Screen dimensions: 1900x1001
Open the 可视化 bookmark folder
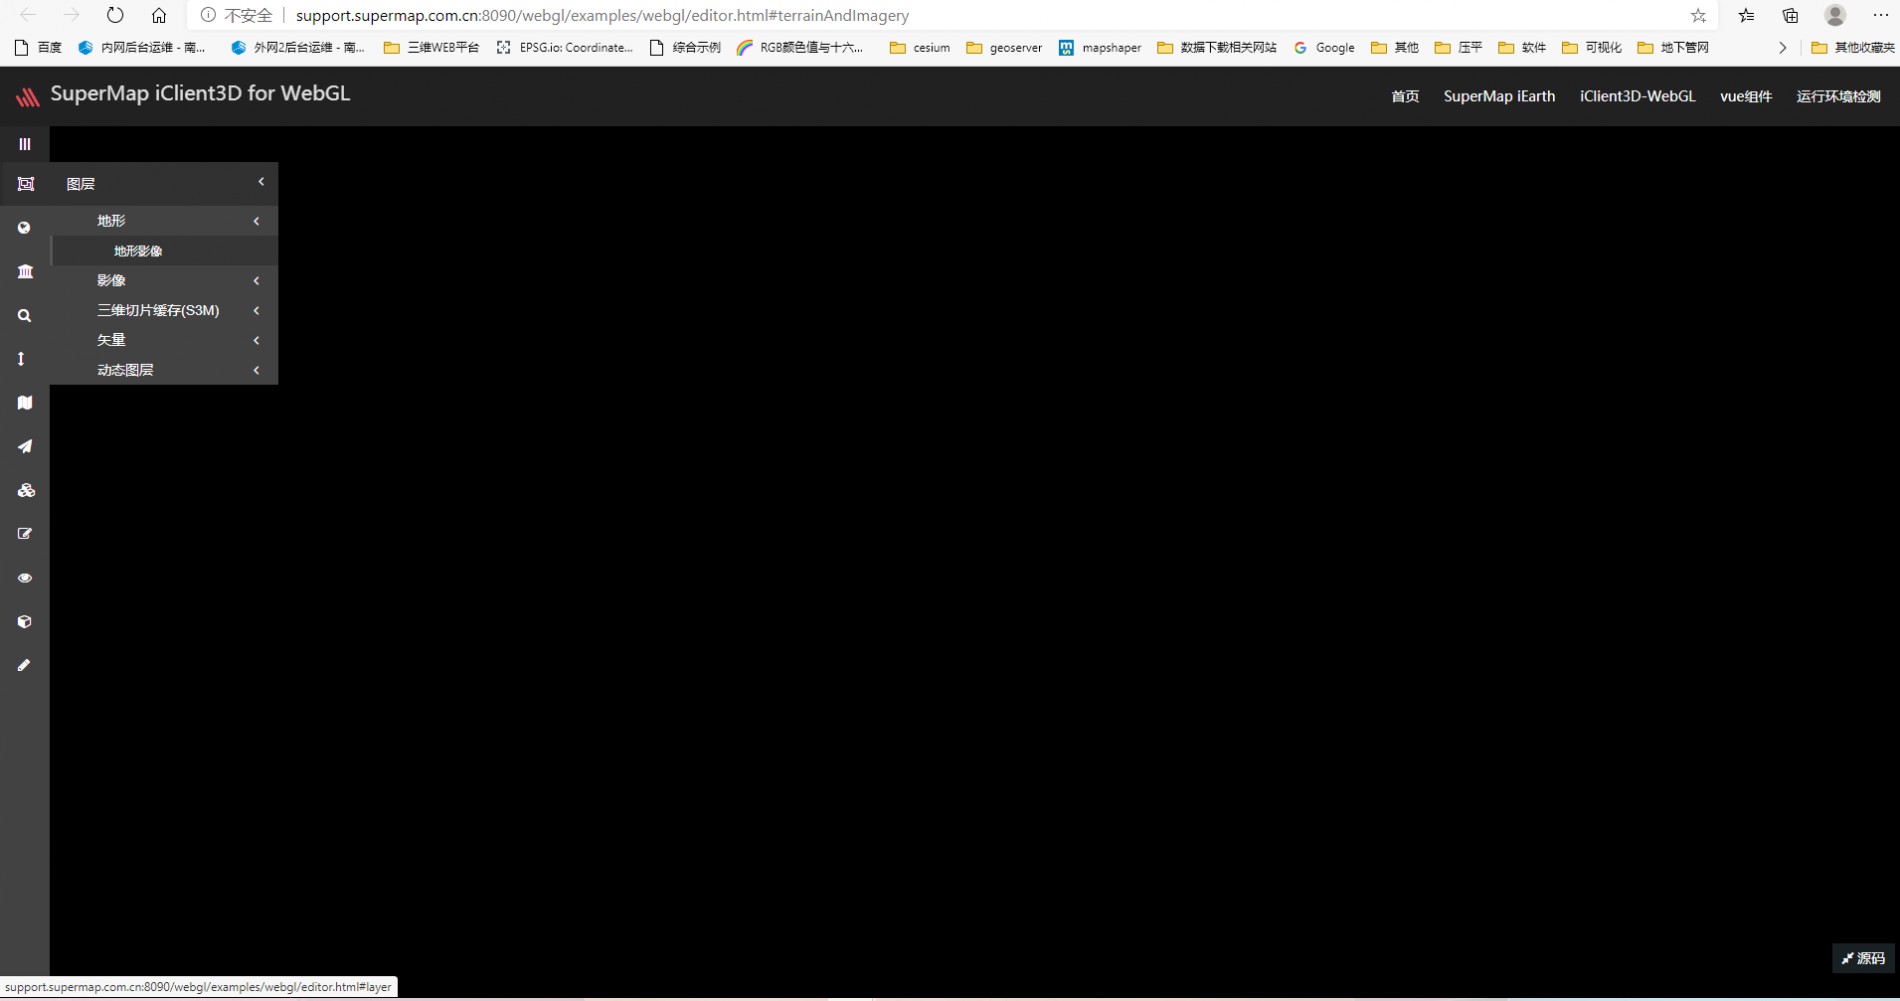(1592, 47)
